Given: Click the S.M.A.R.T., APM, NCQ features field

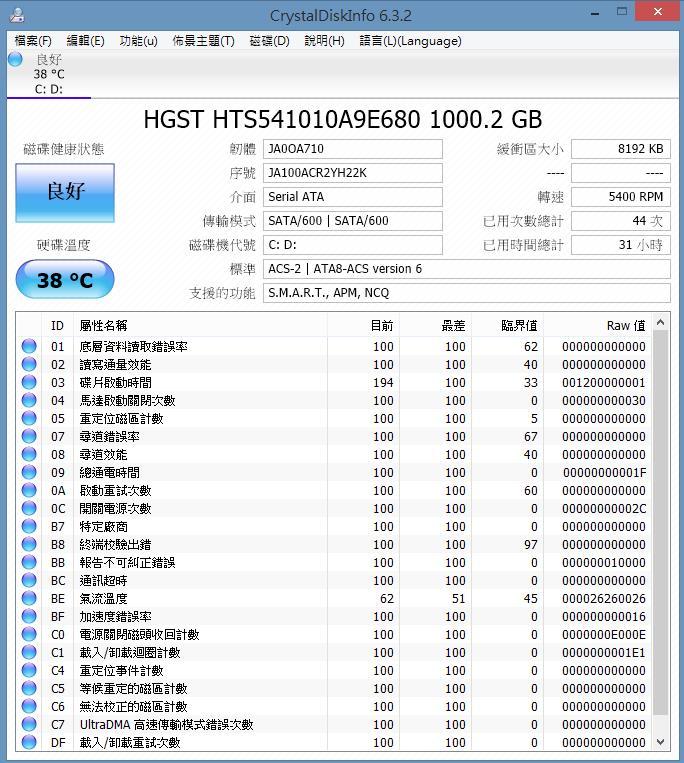Looking at the screenshot, I should (x=467, y=293).
